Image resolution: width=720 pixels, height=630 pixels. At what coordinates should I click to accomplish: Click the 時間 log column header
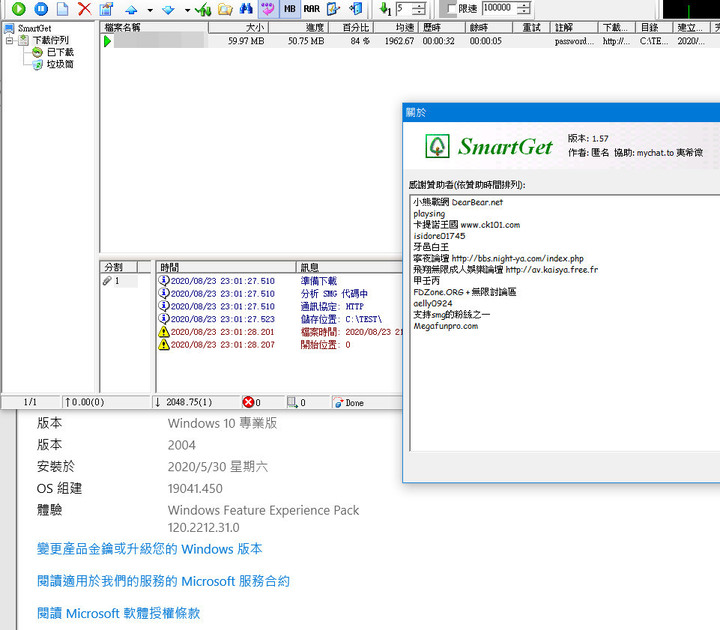tap(226, 267)
